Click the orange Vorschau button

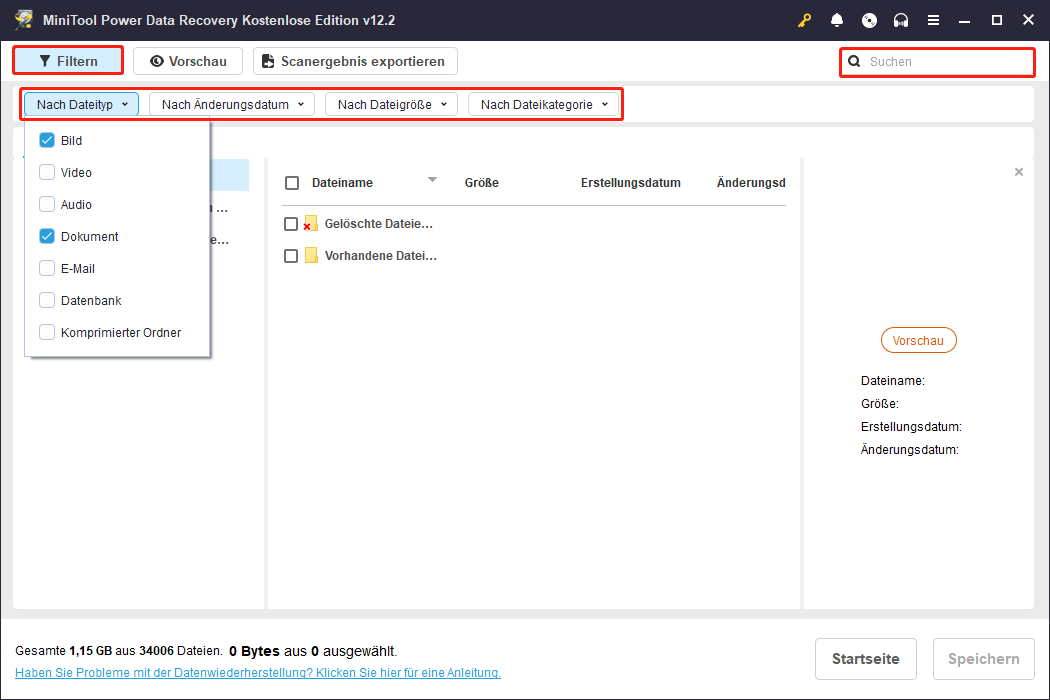tap(918, 340)
